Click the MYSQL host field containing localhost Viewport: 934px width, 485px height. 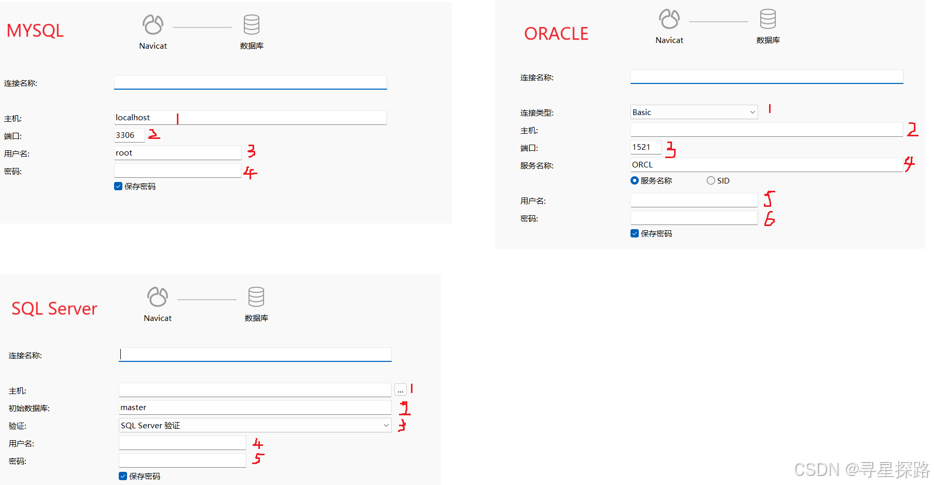coord(250,117)
